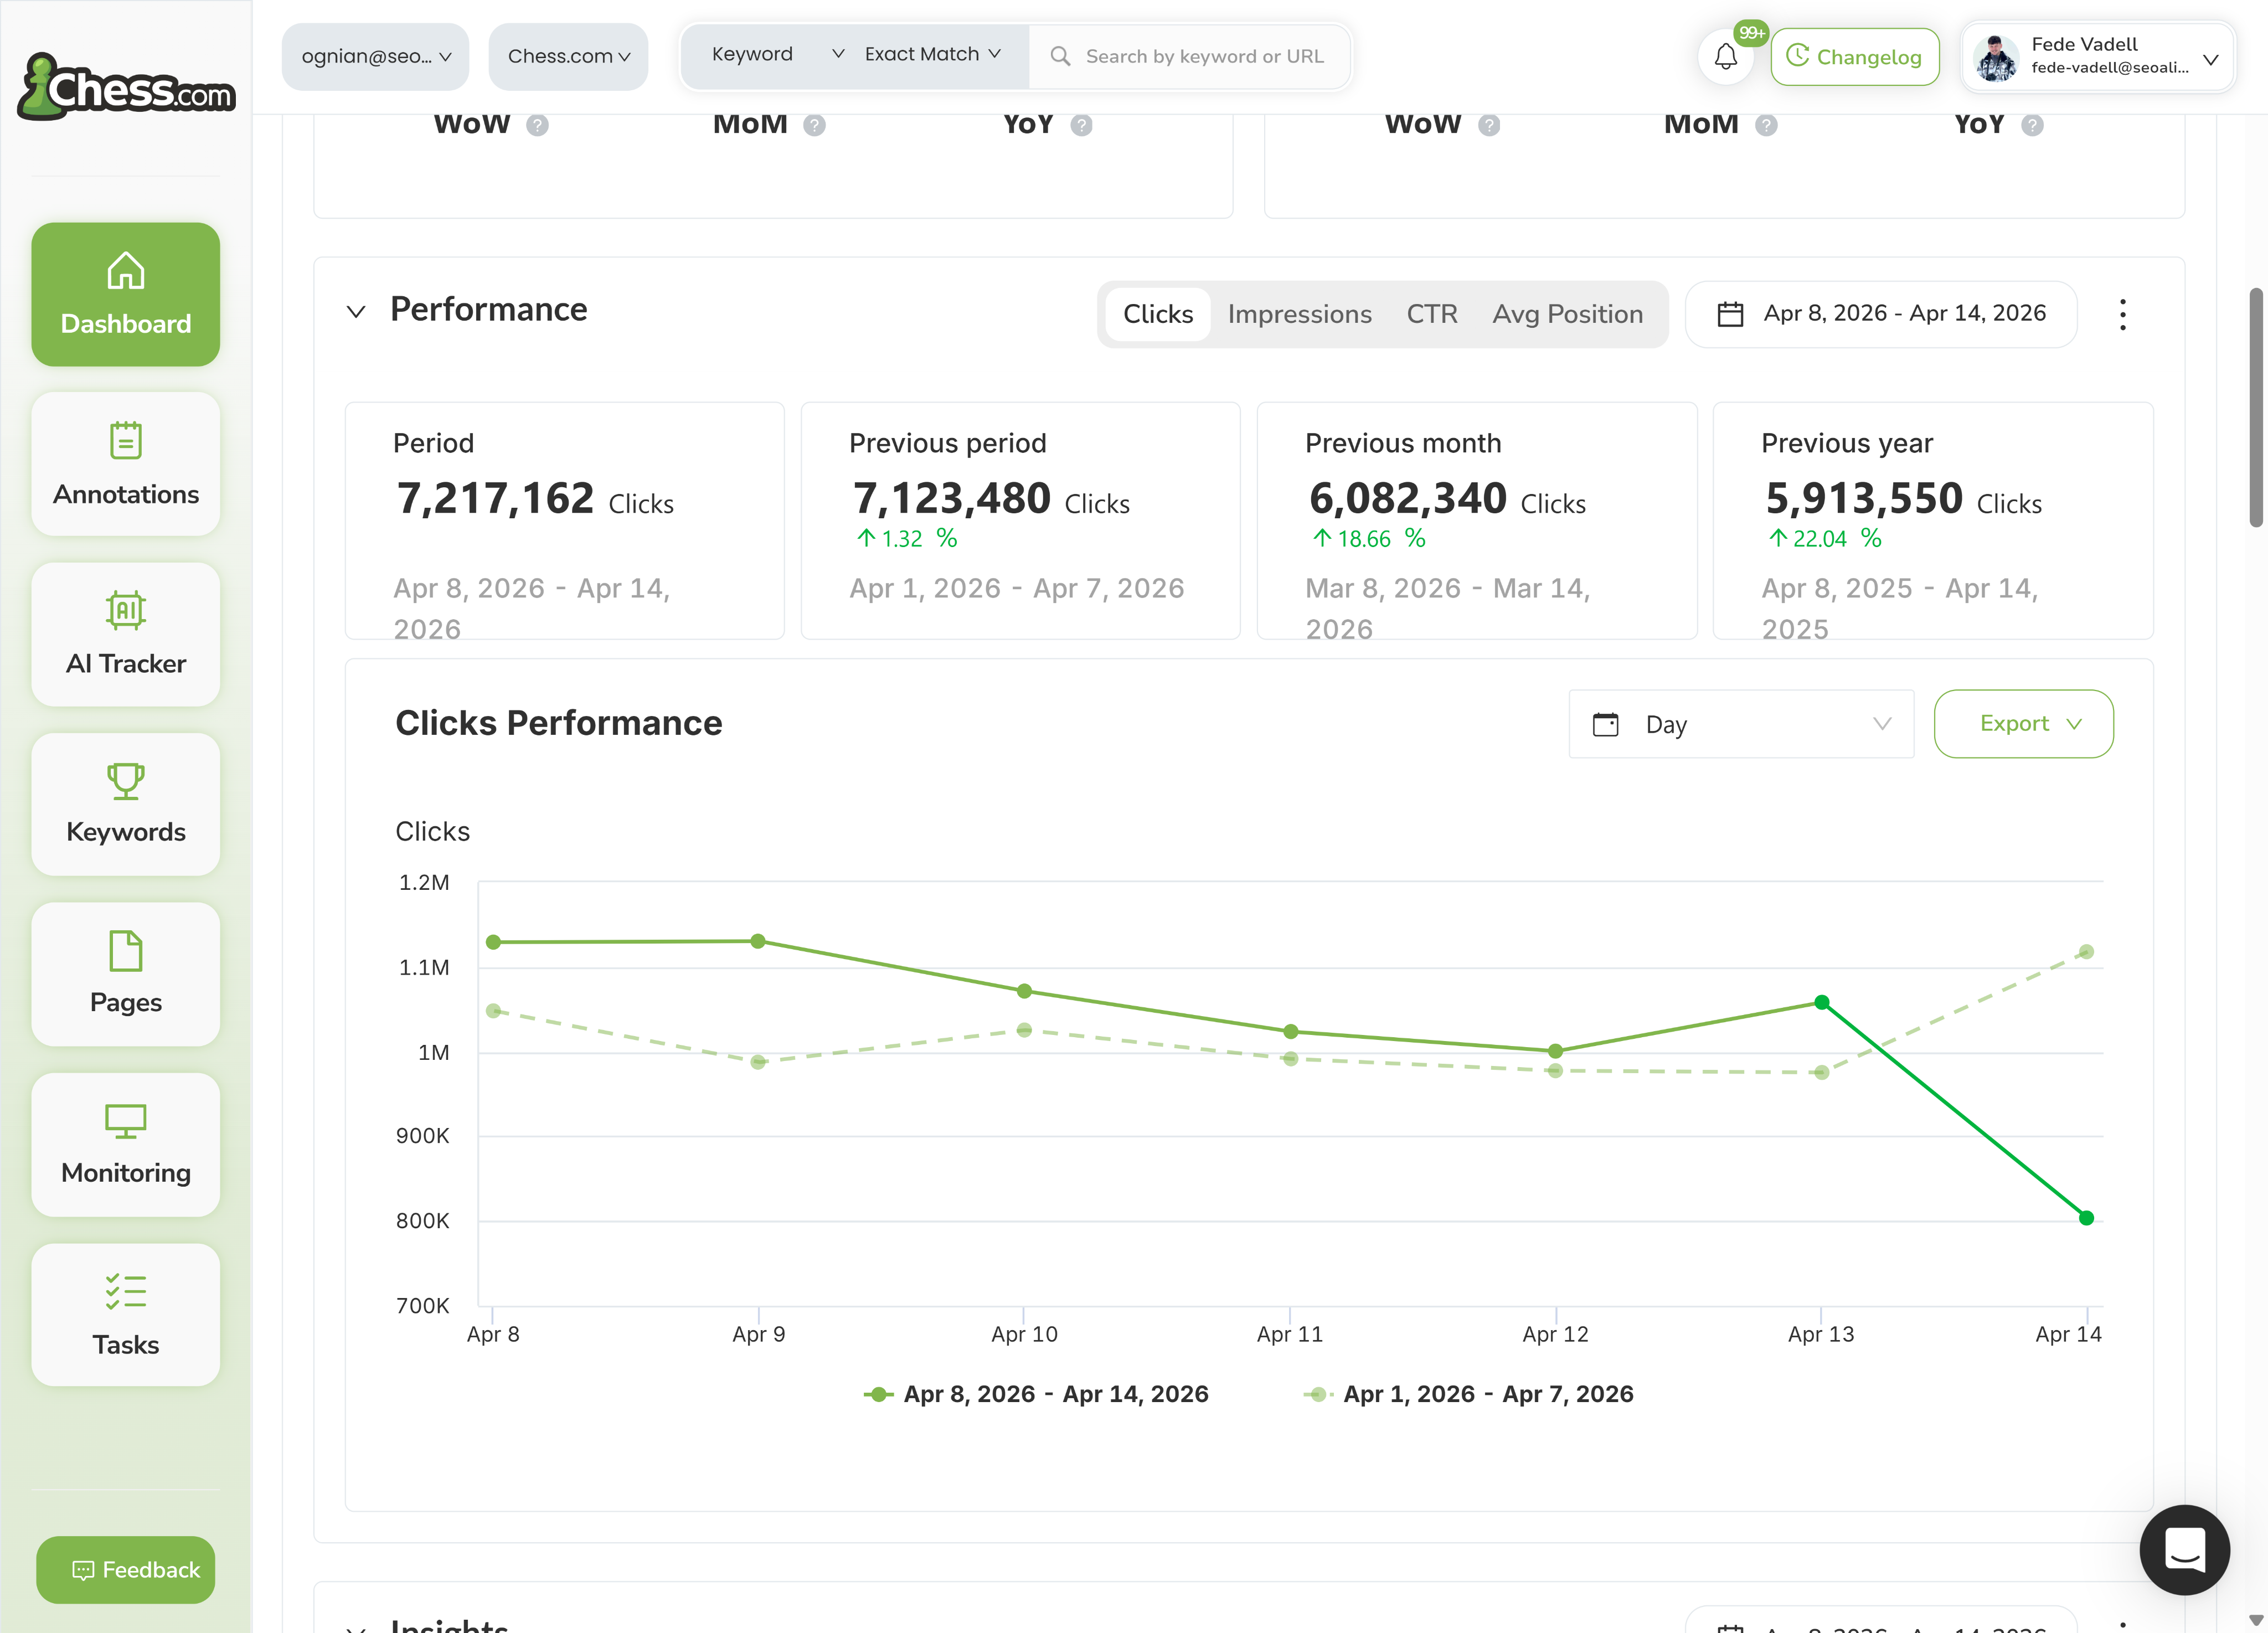Open the three-dot menu on the Performance card
The width and height of the screenshot is (2268, 1633).
[2123, 314]
